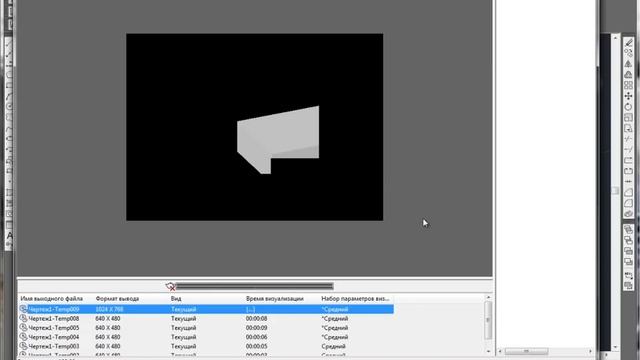Image resolution: width=640 pixels, height=360 pixels.
Task: Click render history list scrollbar thumb
Action: [x=489, y=320]
